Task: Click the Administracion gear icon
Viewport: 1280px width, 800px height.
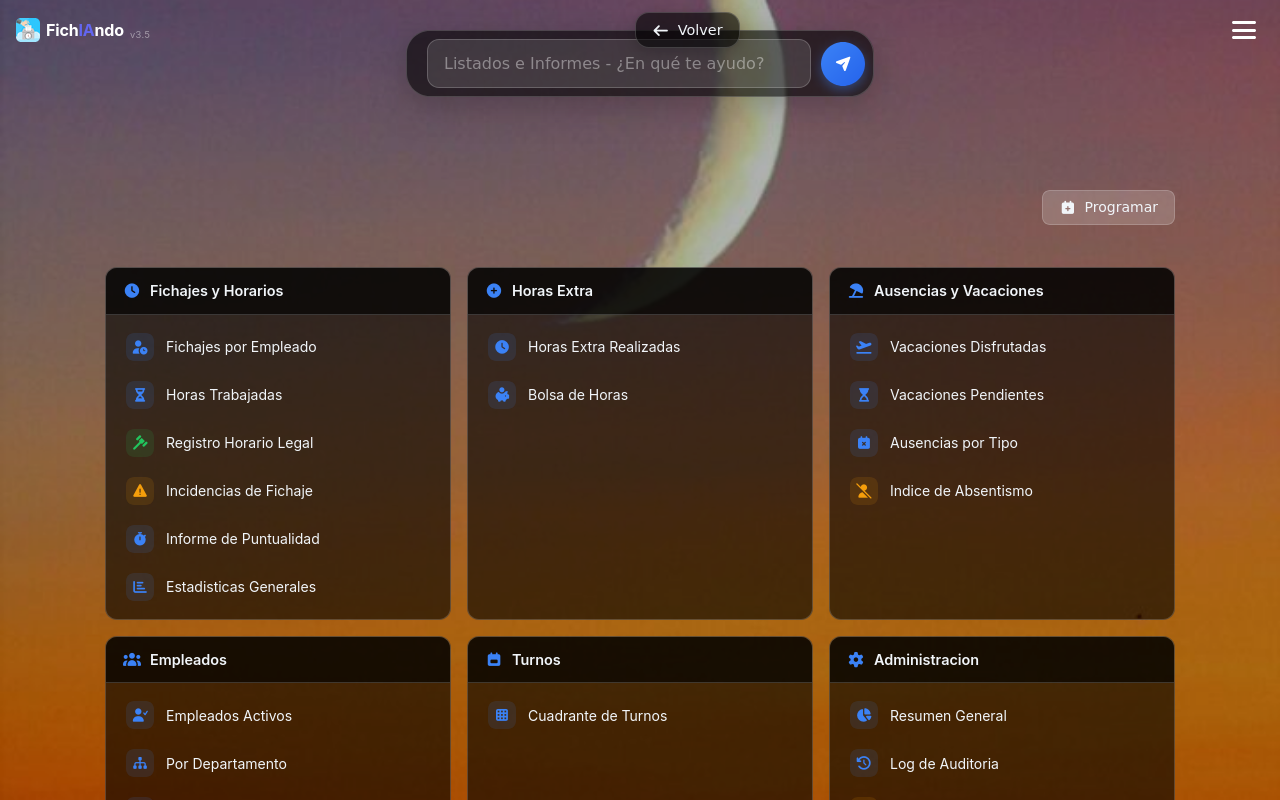Action: [x=856, y=660]
